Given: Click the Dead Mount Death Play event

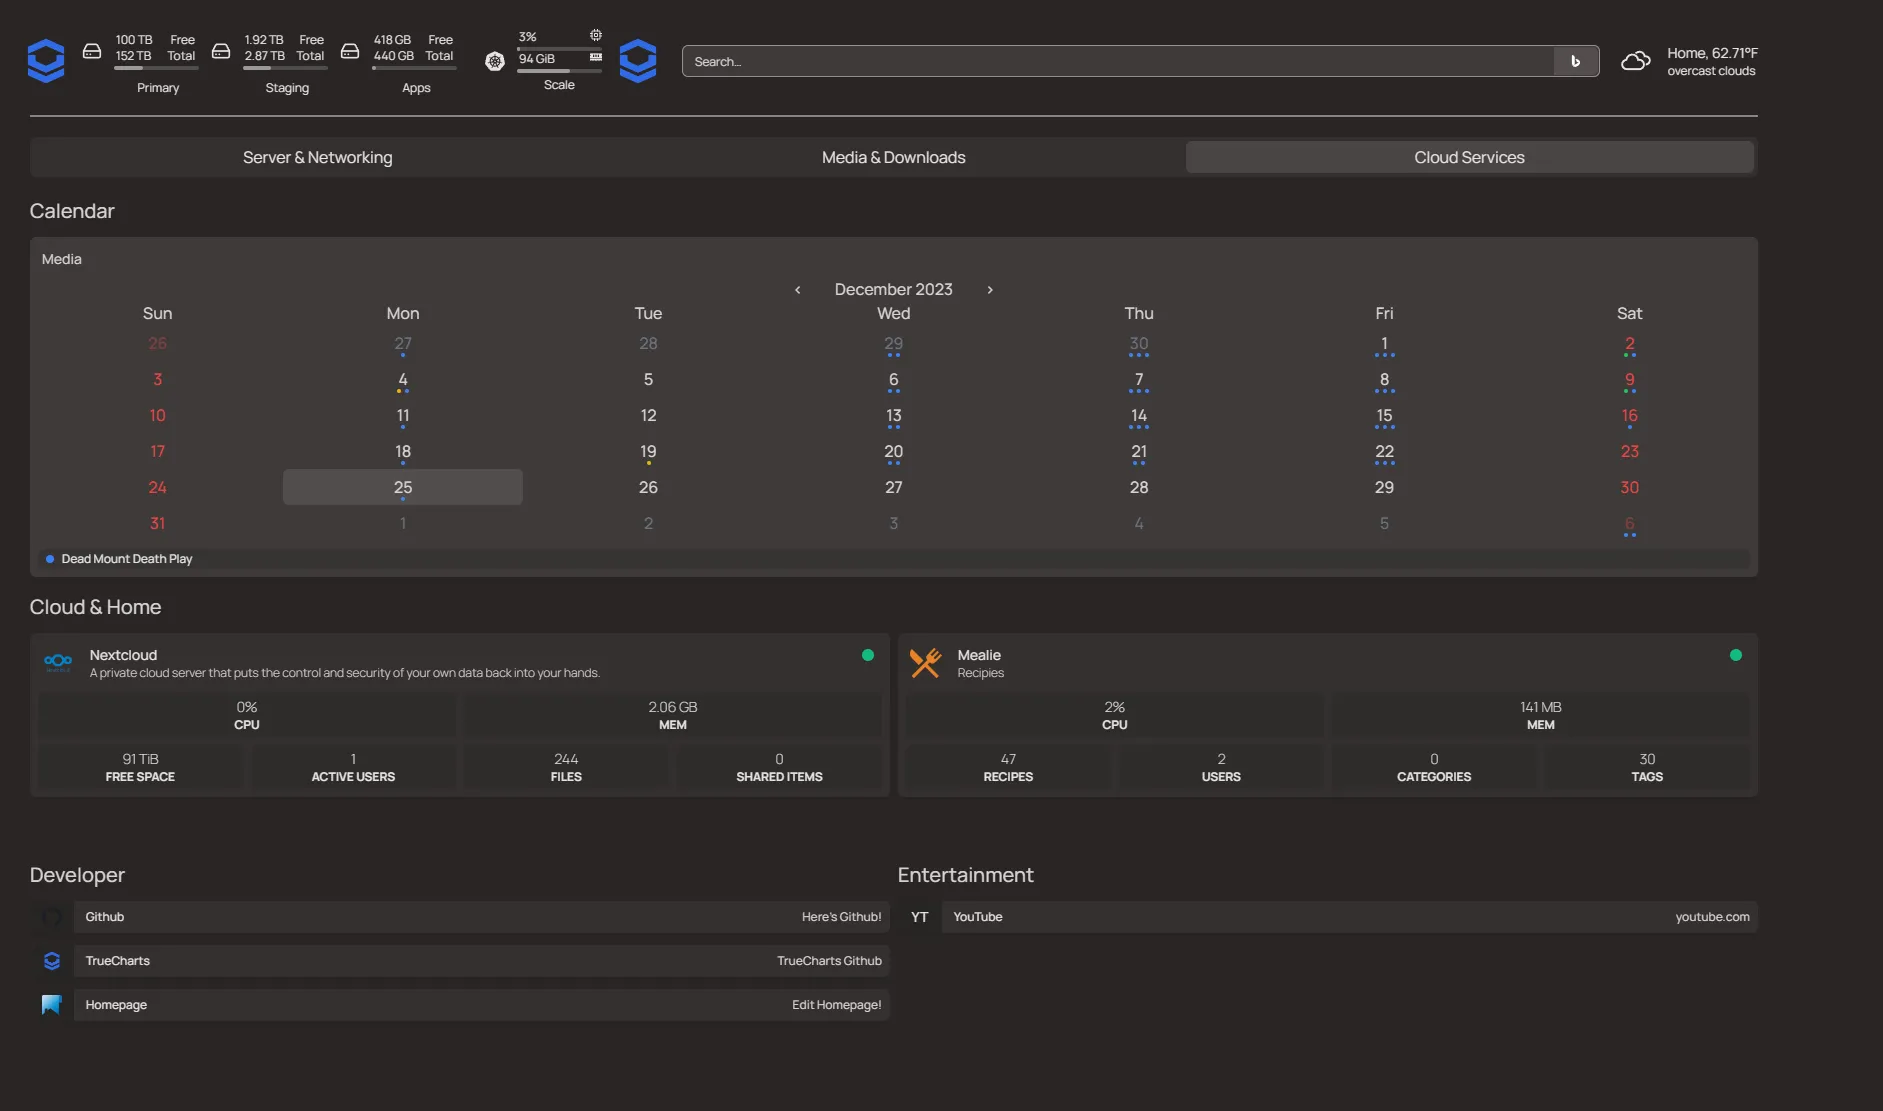Looking at the screenshot, I should click(126, 559).
